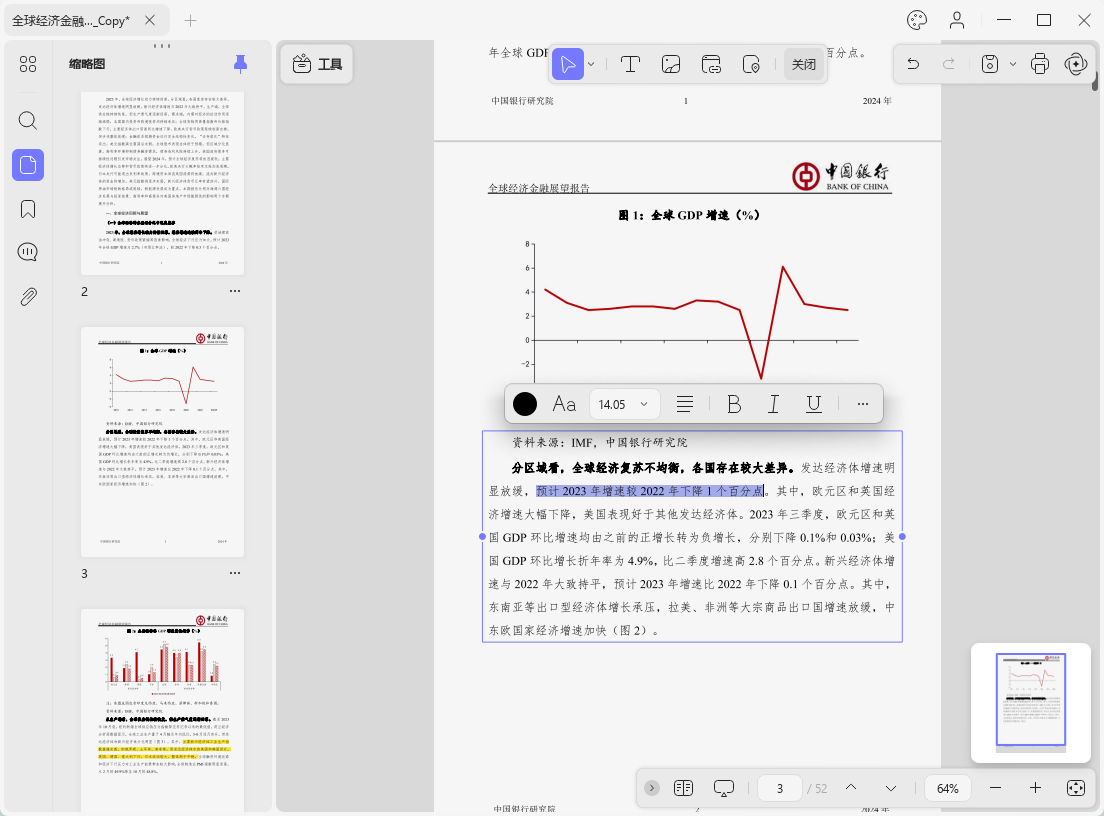The image size is (1104, 816).
Task: Click the attachments paperclip icon
Action: [x=27, y=295]
